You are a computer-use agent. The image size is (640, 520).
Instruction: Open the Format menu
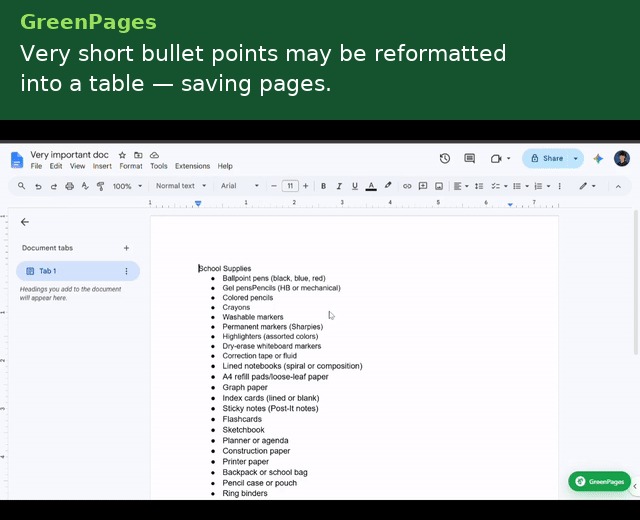(x=131, y=166)
